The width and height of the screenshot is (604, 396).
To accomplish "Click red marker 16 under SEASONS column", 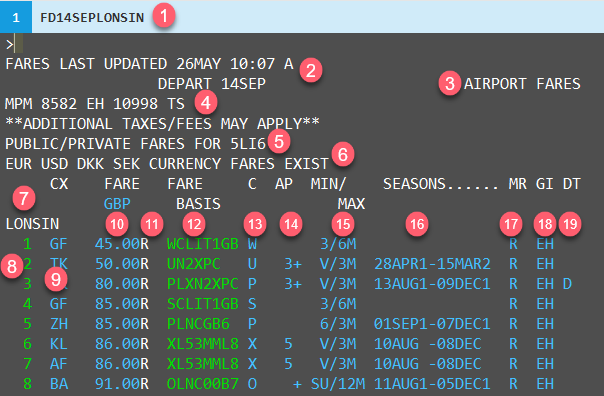I will tap(417, 224).
